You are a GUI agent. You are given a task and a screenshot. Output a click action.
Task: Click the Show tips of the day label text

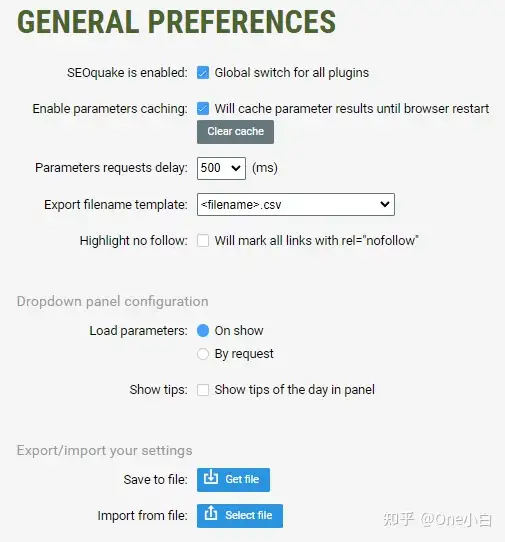pyautogui.click(x=294, y=390)
